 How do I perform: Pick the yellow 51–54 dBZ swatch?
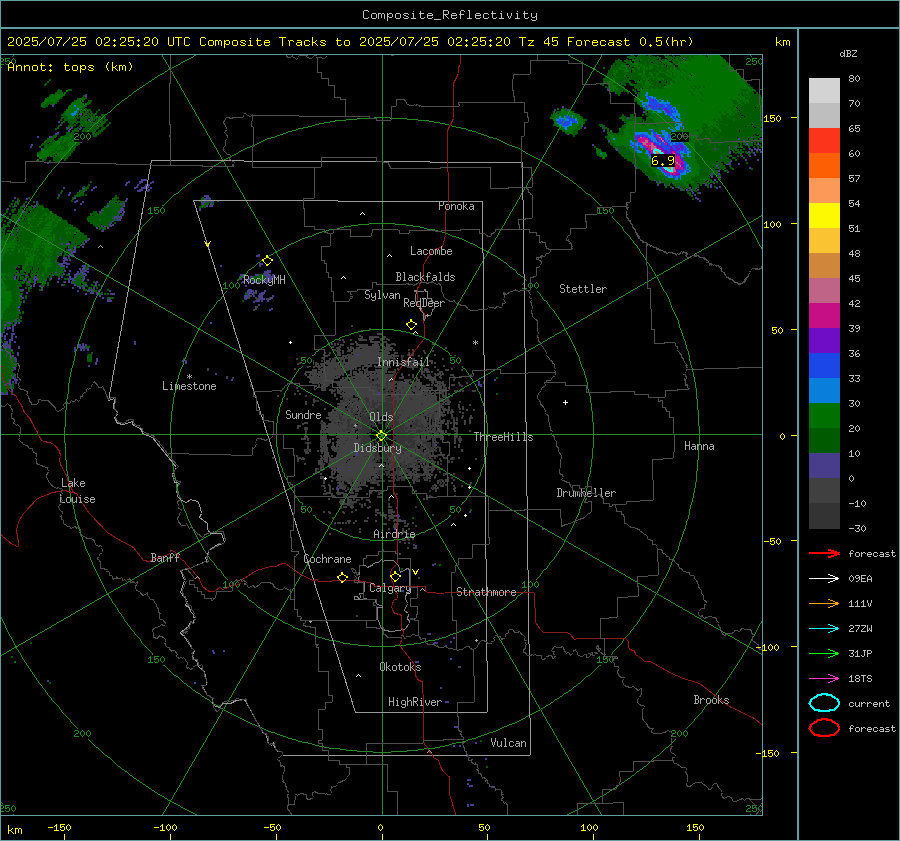824,215
